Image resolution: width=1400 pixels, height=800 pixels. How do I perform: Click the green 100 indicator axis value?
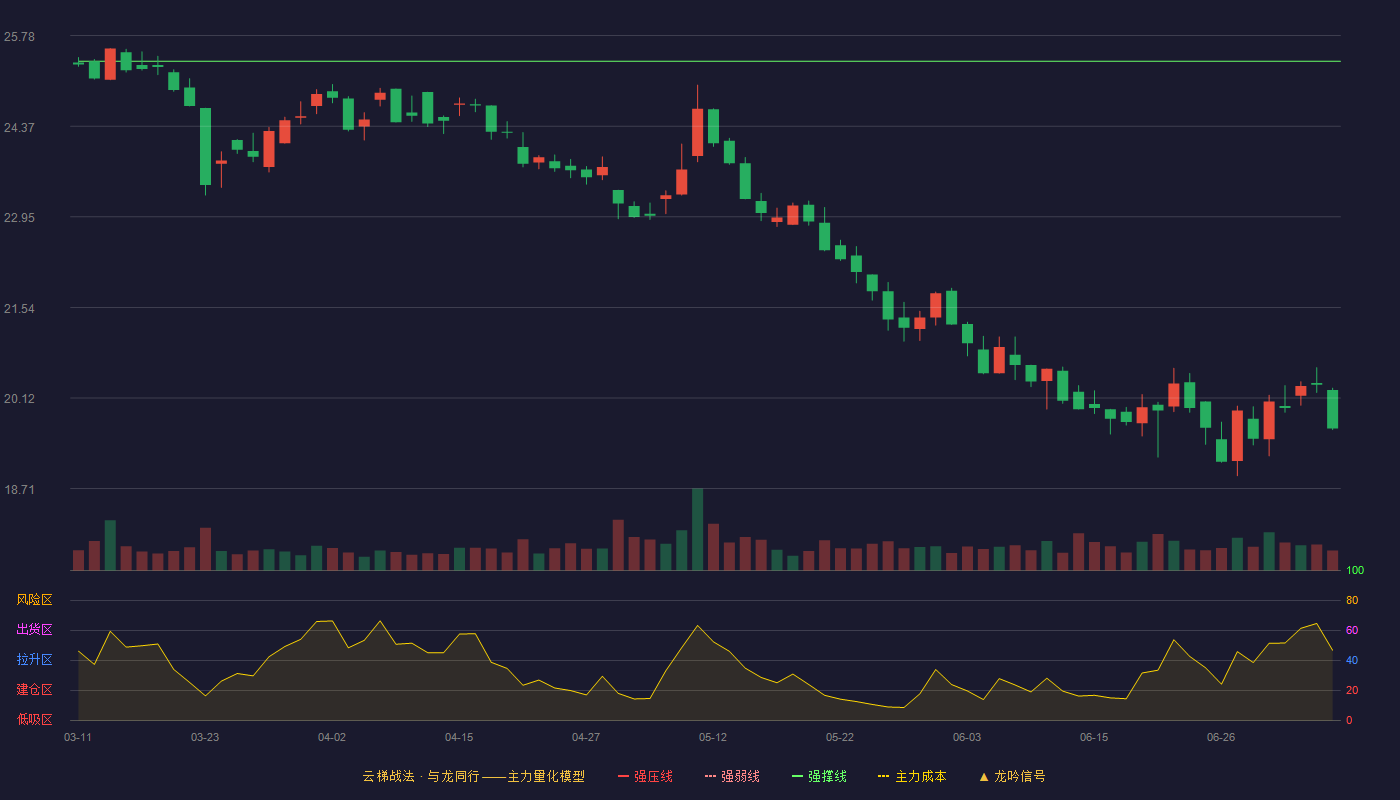1355,571
